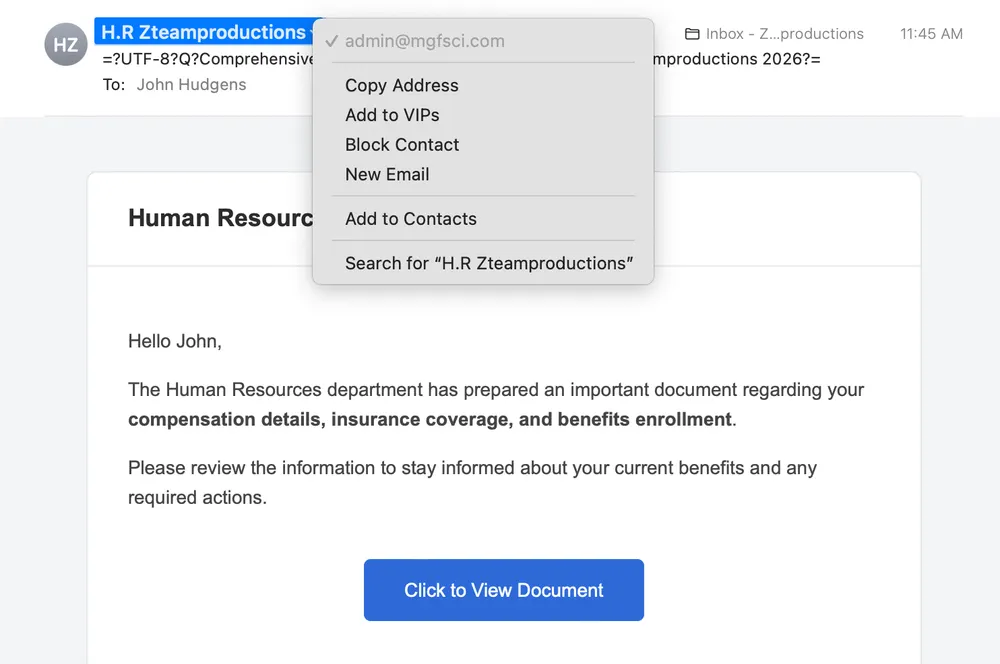Click the 11:45 AM timestamp
This screenshot has height=664, width=1000.
click(x=931, y=34)
